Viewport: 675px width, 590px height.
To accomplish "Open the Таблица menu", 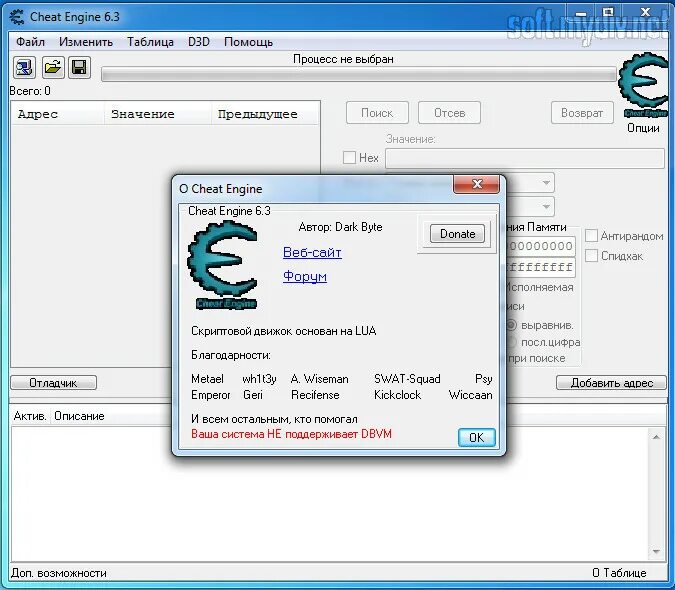I will [150, 42].
